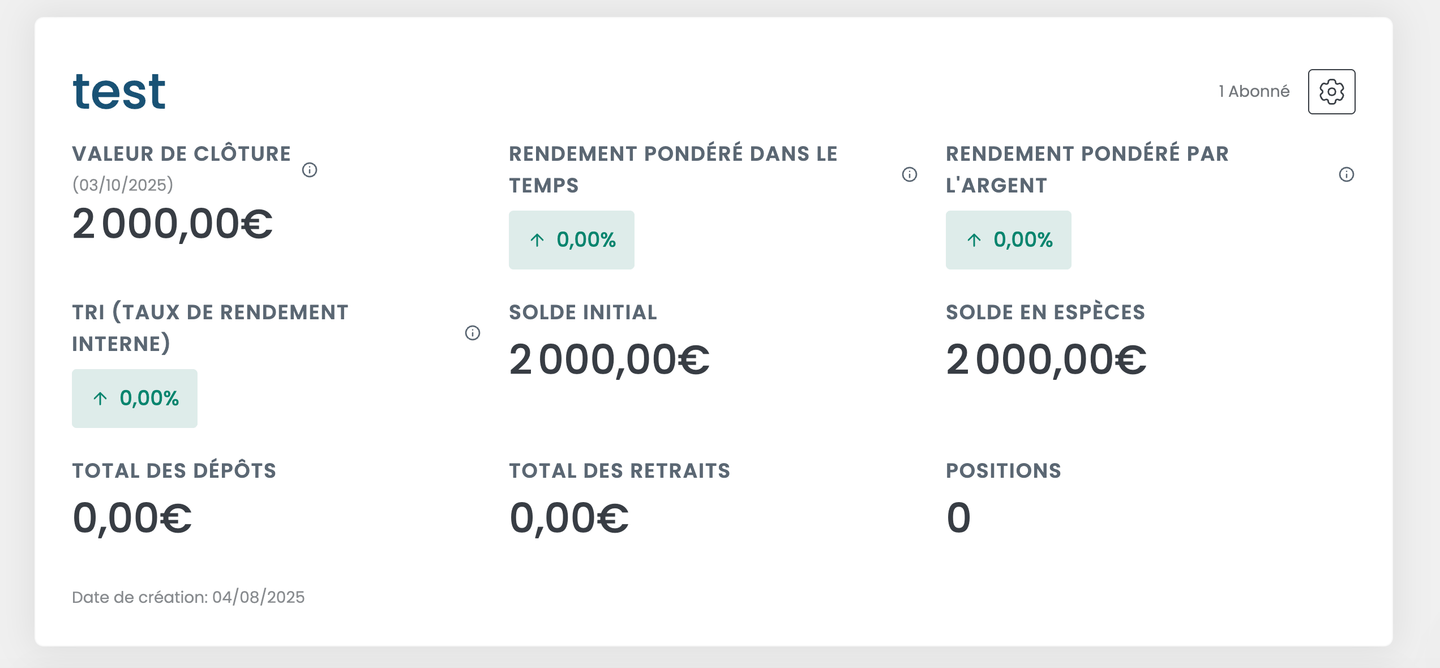Click the Date de création text

(x=188, y=598)
